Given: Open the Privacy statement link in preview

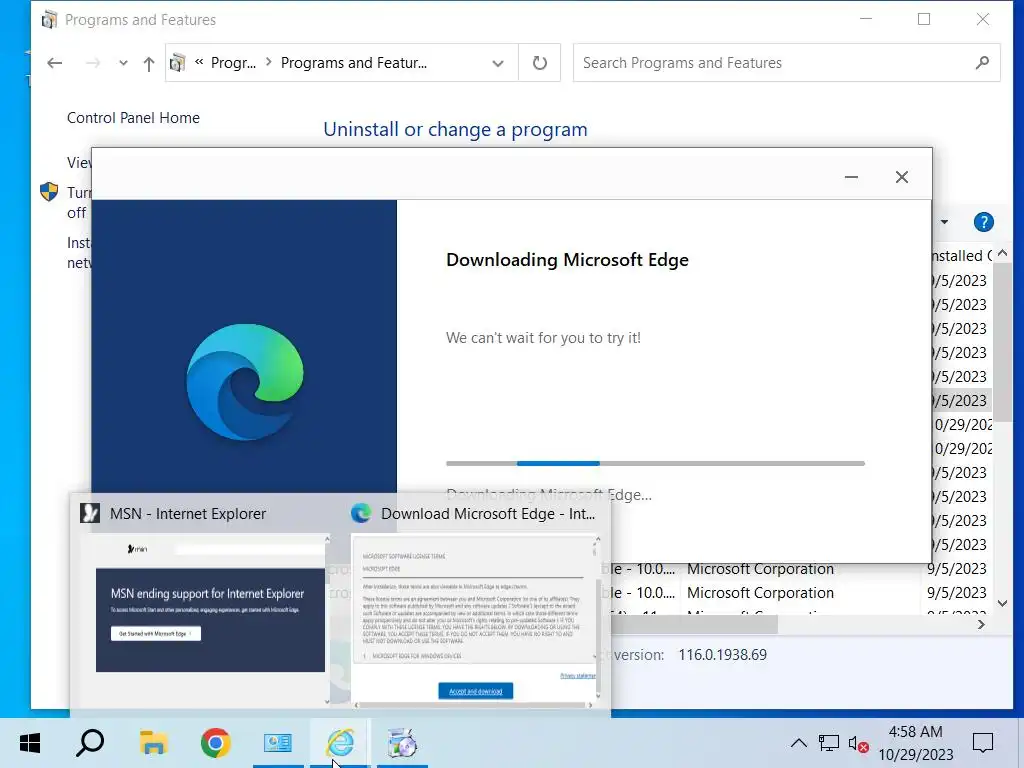Looking at the screenshot, I should [577, 675].
